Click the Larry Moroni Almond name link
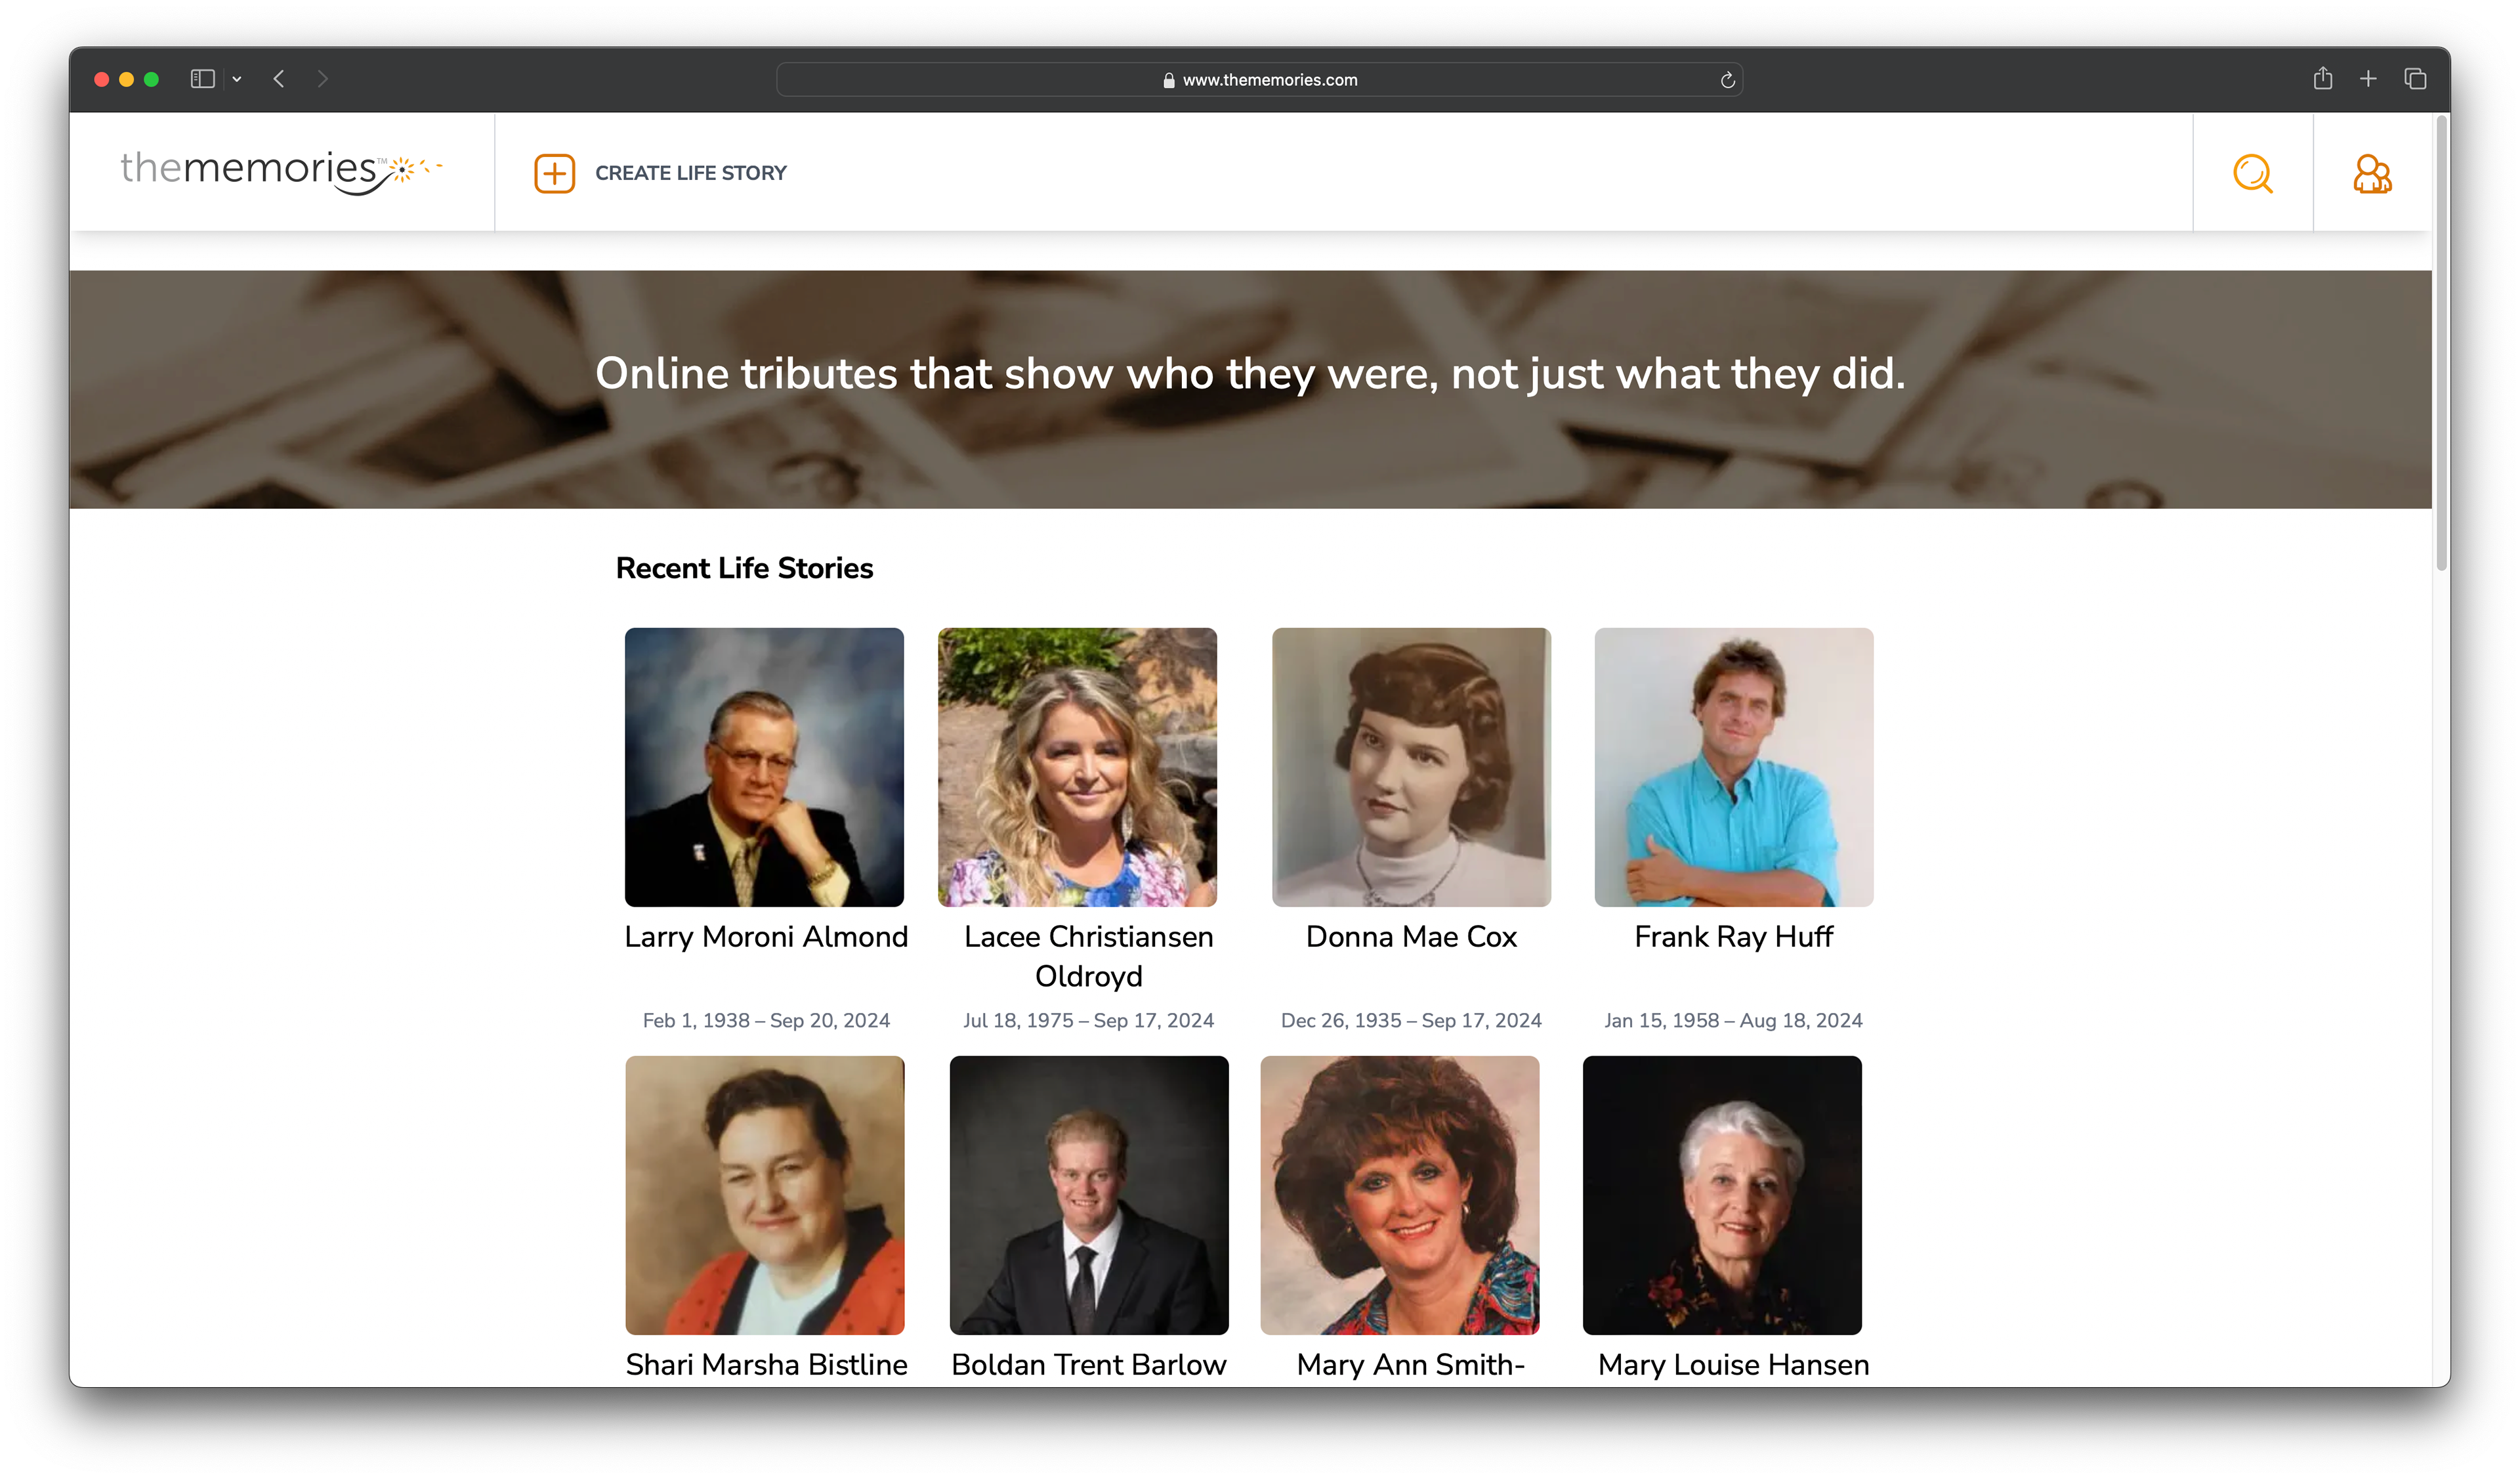The image size is (2520, 1479). point(766,937)
